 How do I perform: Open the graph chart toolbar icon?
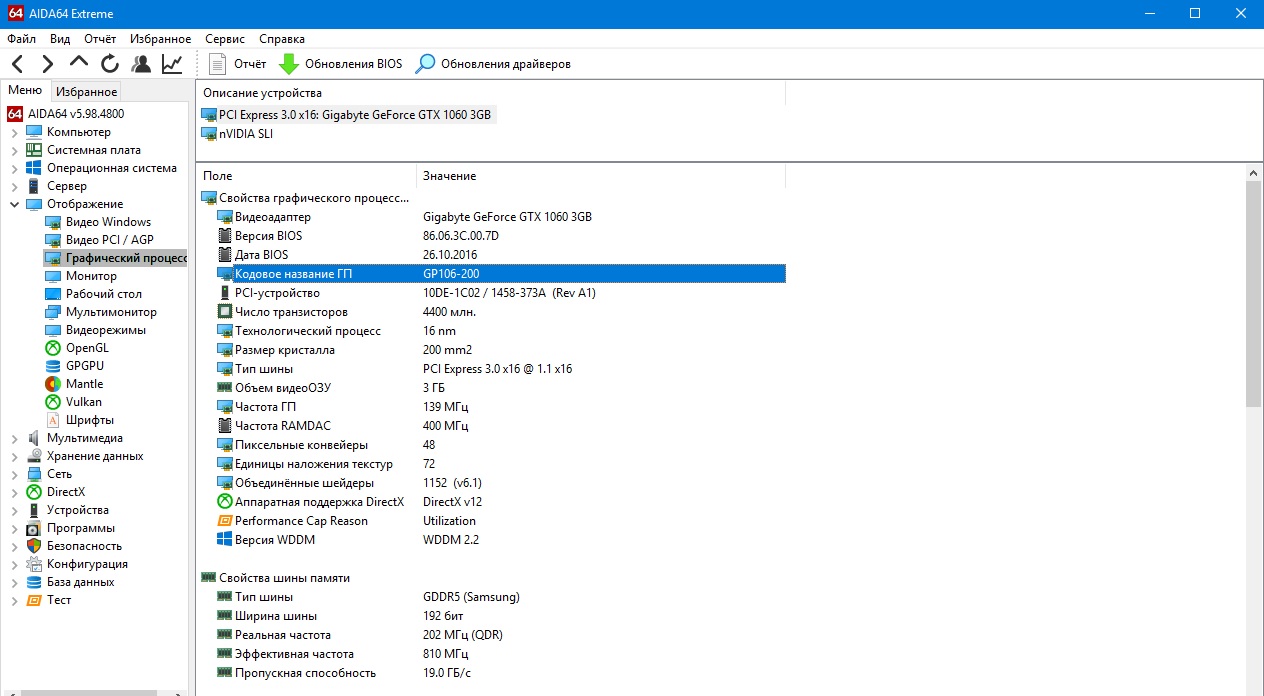coord(172,64)
